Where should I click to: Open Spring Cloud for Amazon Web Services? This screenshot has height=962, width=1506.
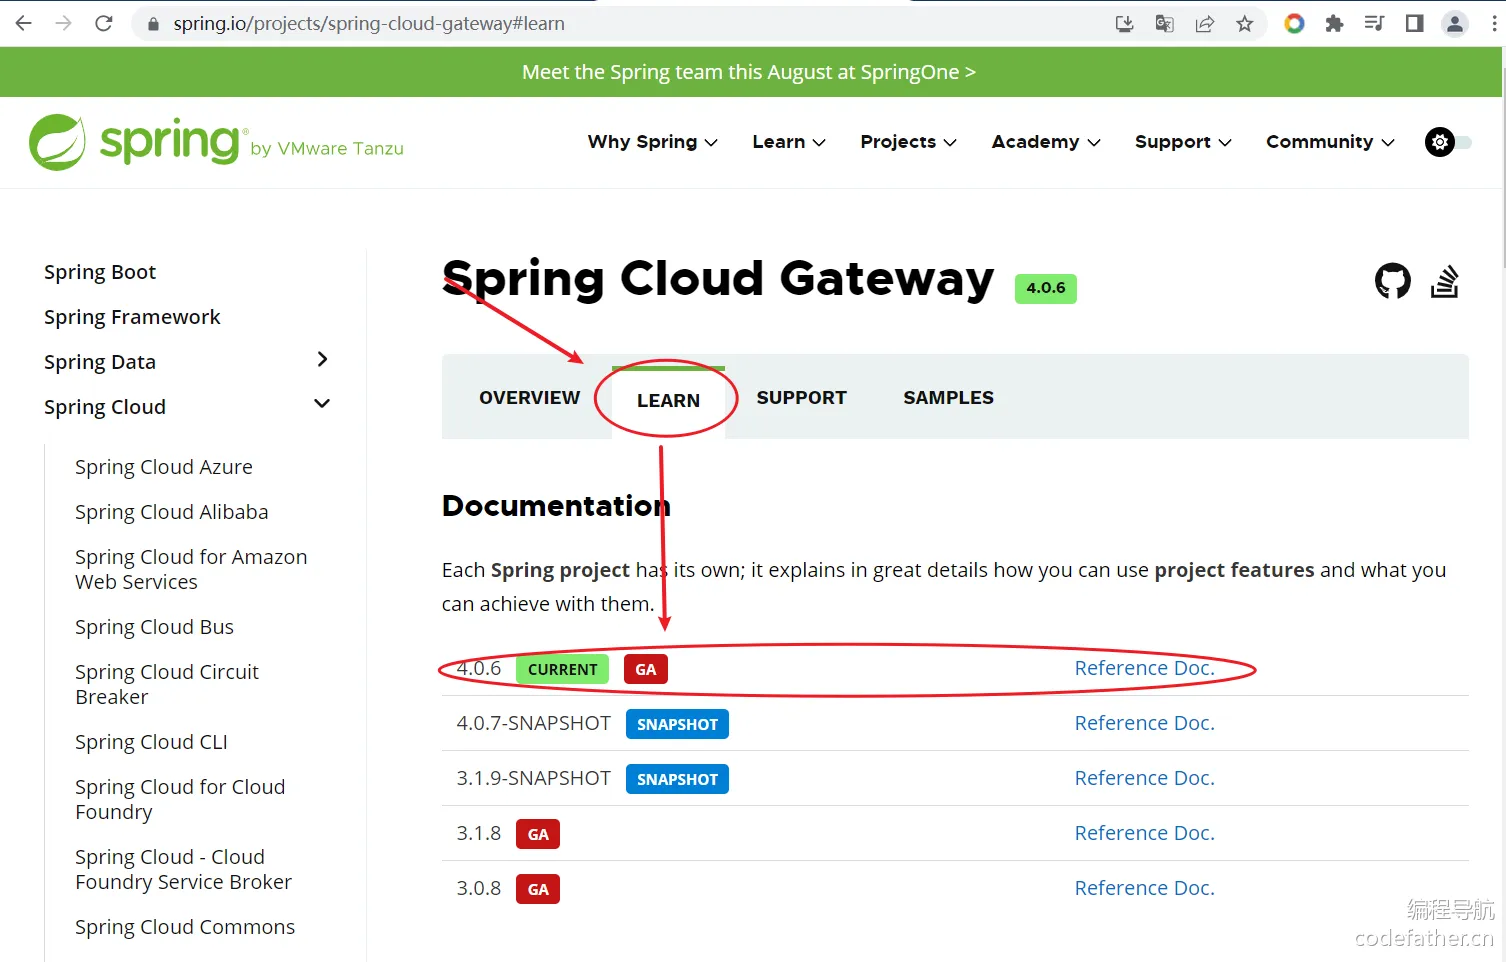191,569
